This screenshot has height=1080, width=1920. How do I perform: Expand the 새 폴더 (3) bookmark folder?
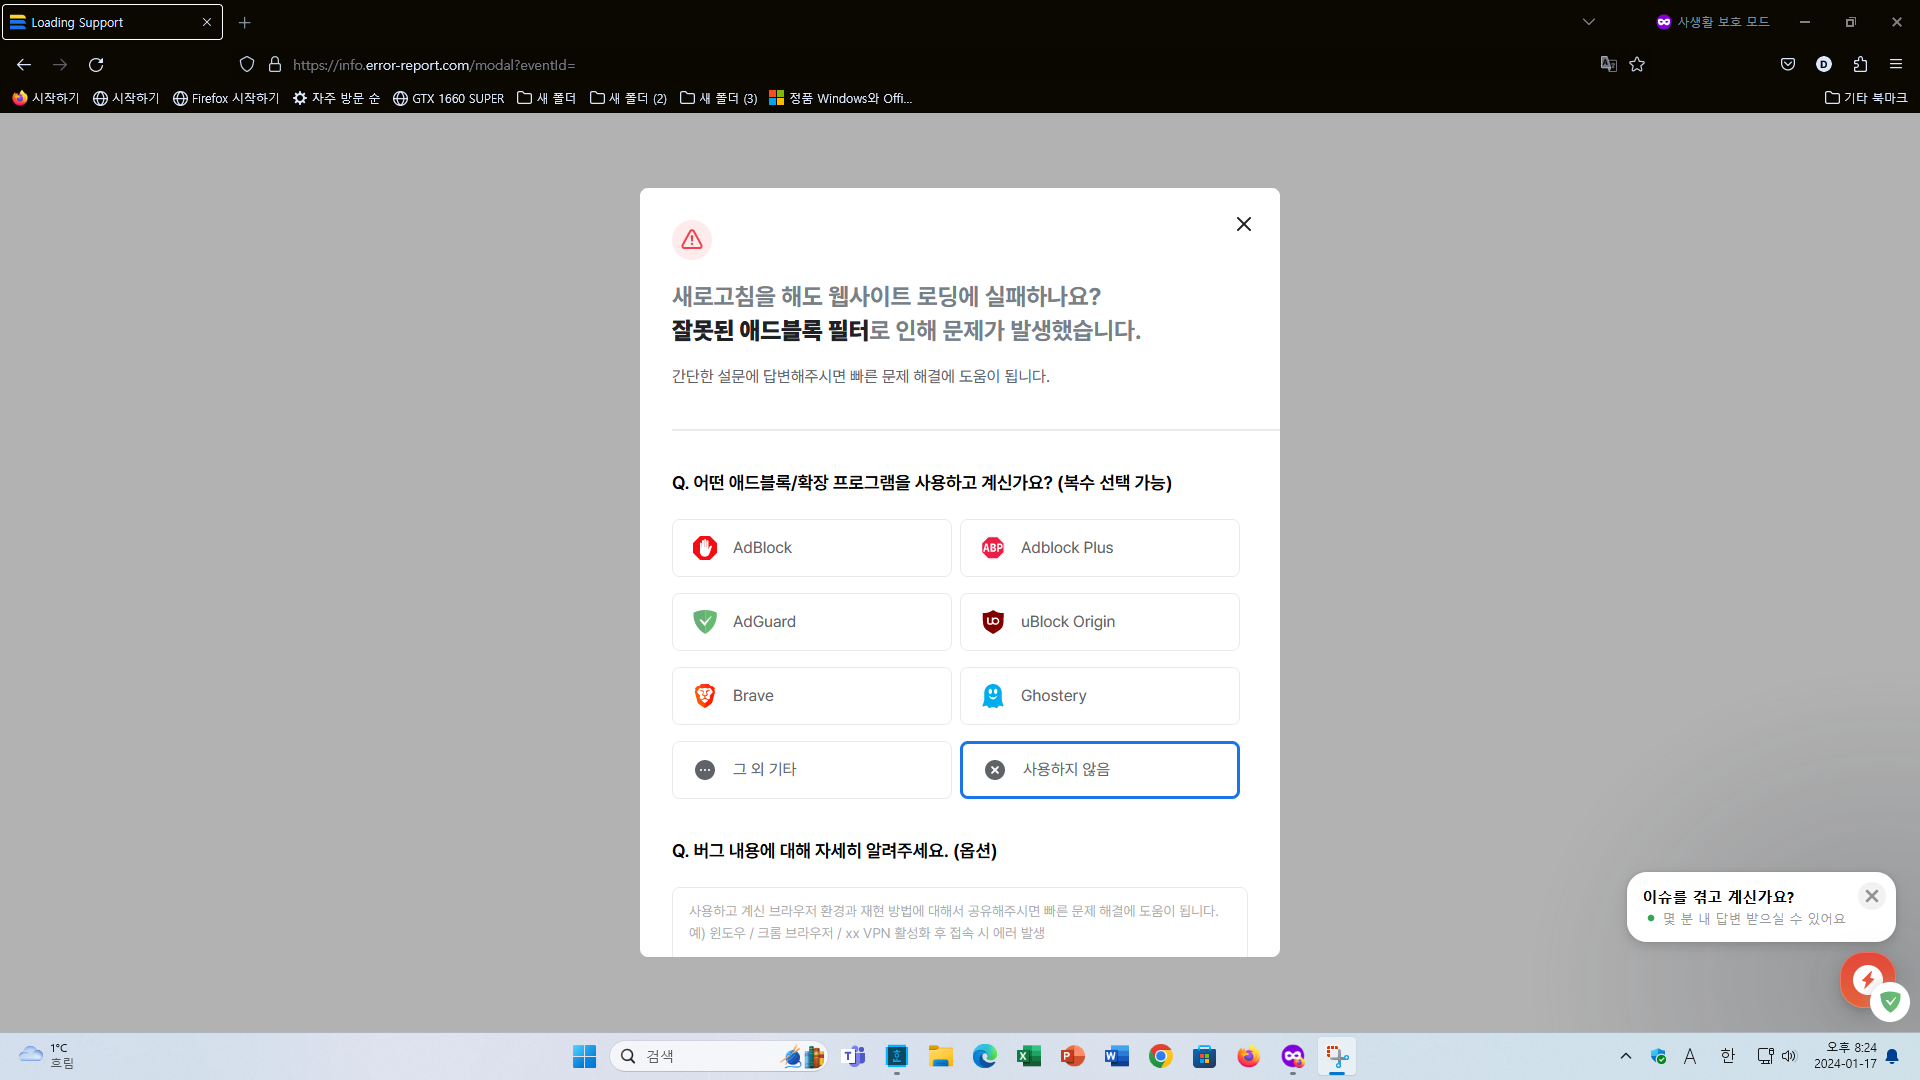718,98
